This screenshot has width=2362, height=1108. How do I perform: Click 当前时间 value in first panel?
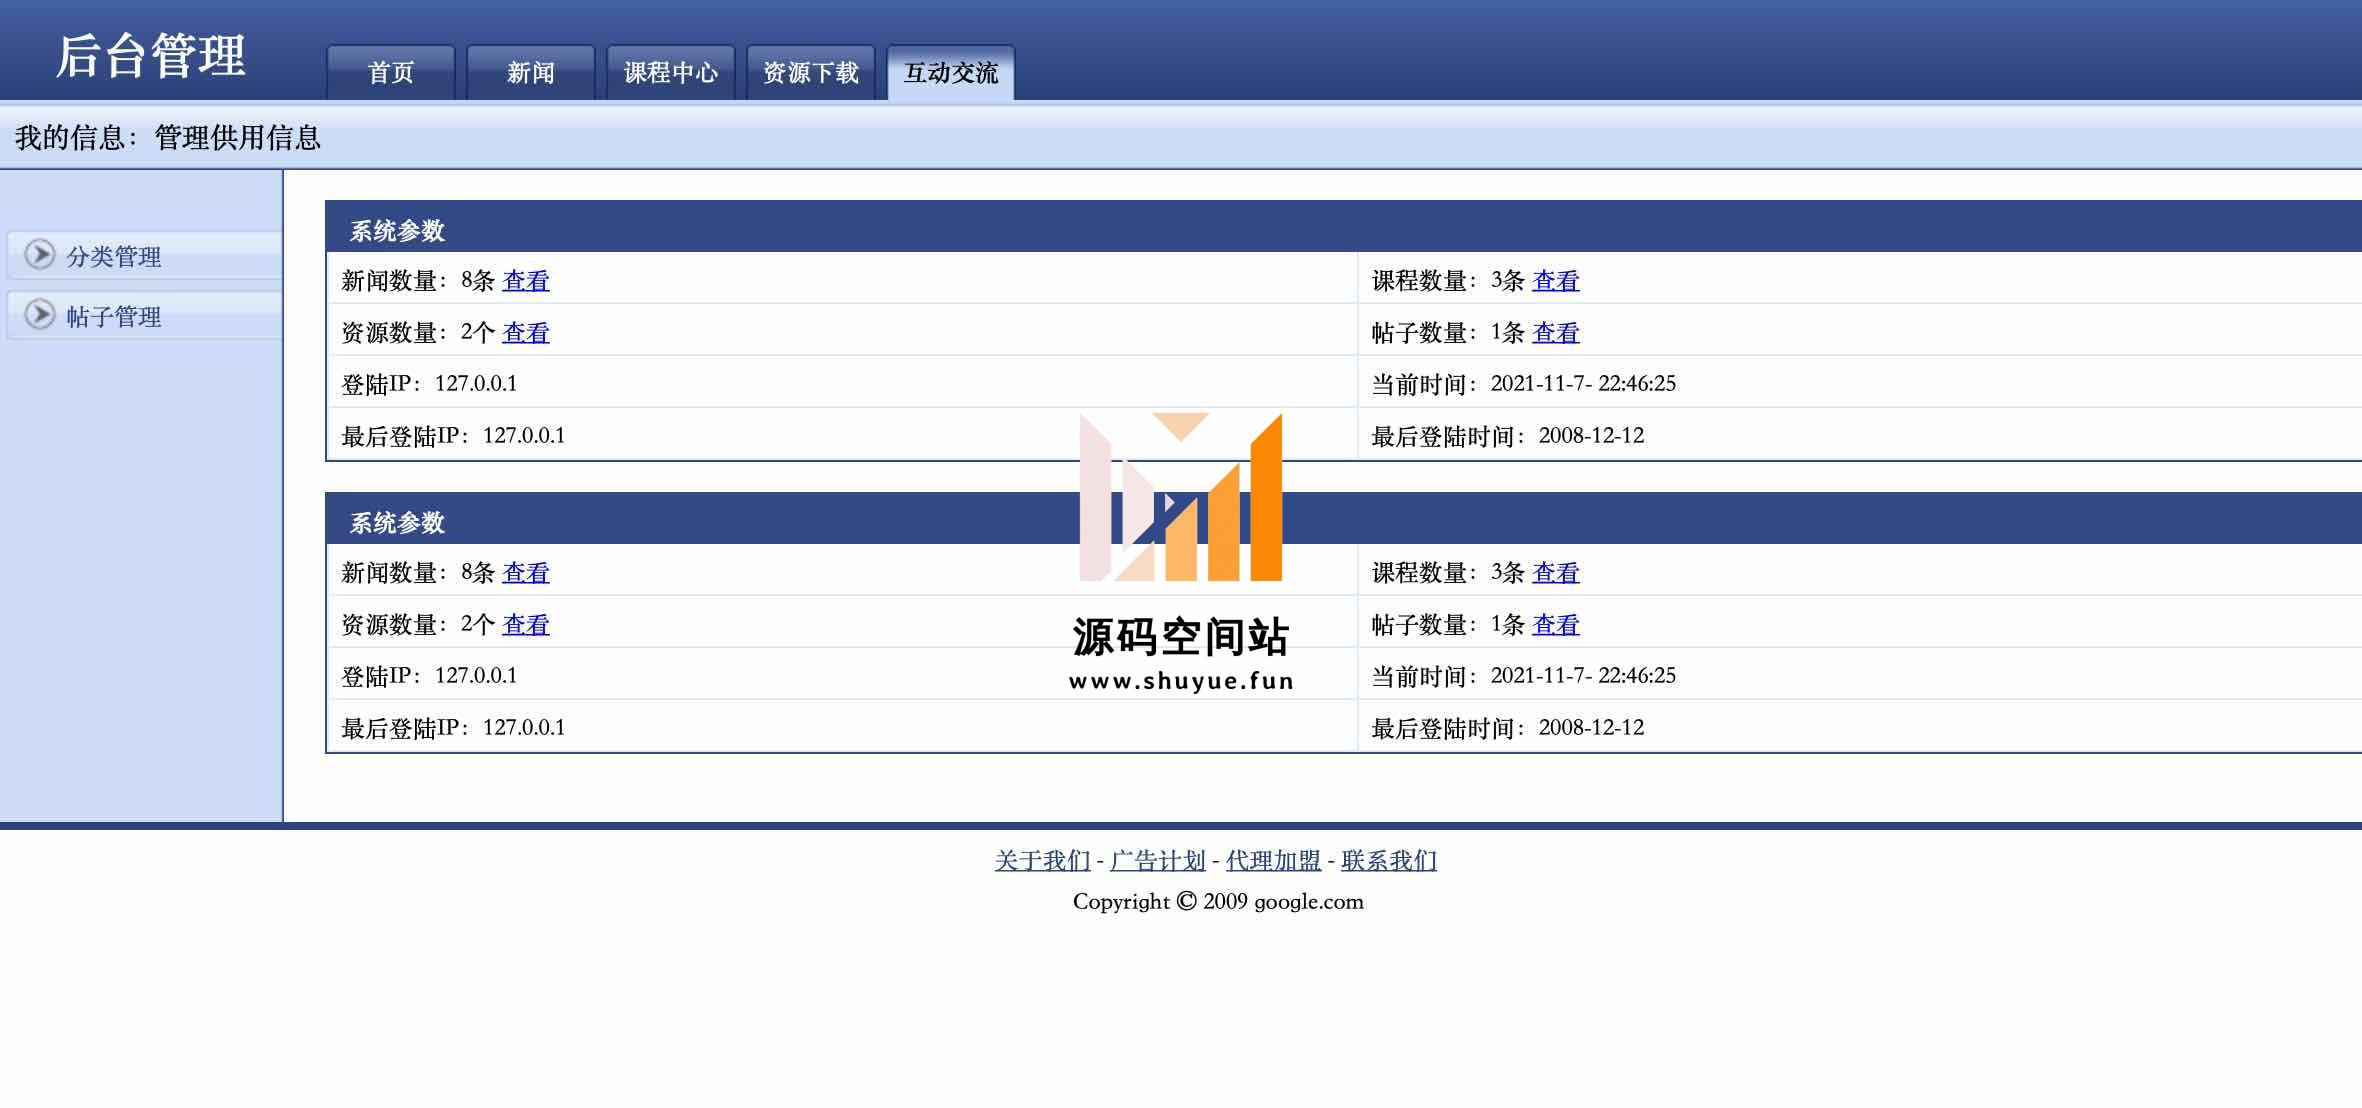pos(1583,384)
